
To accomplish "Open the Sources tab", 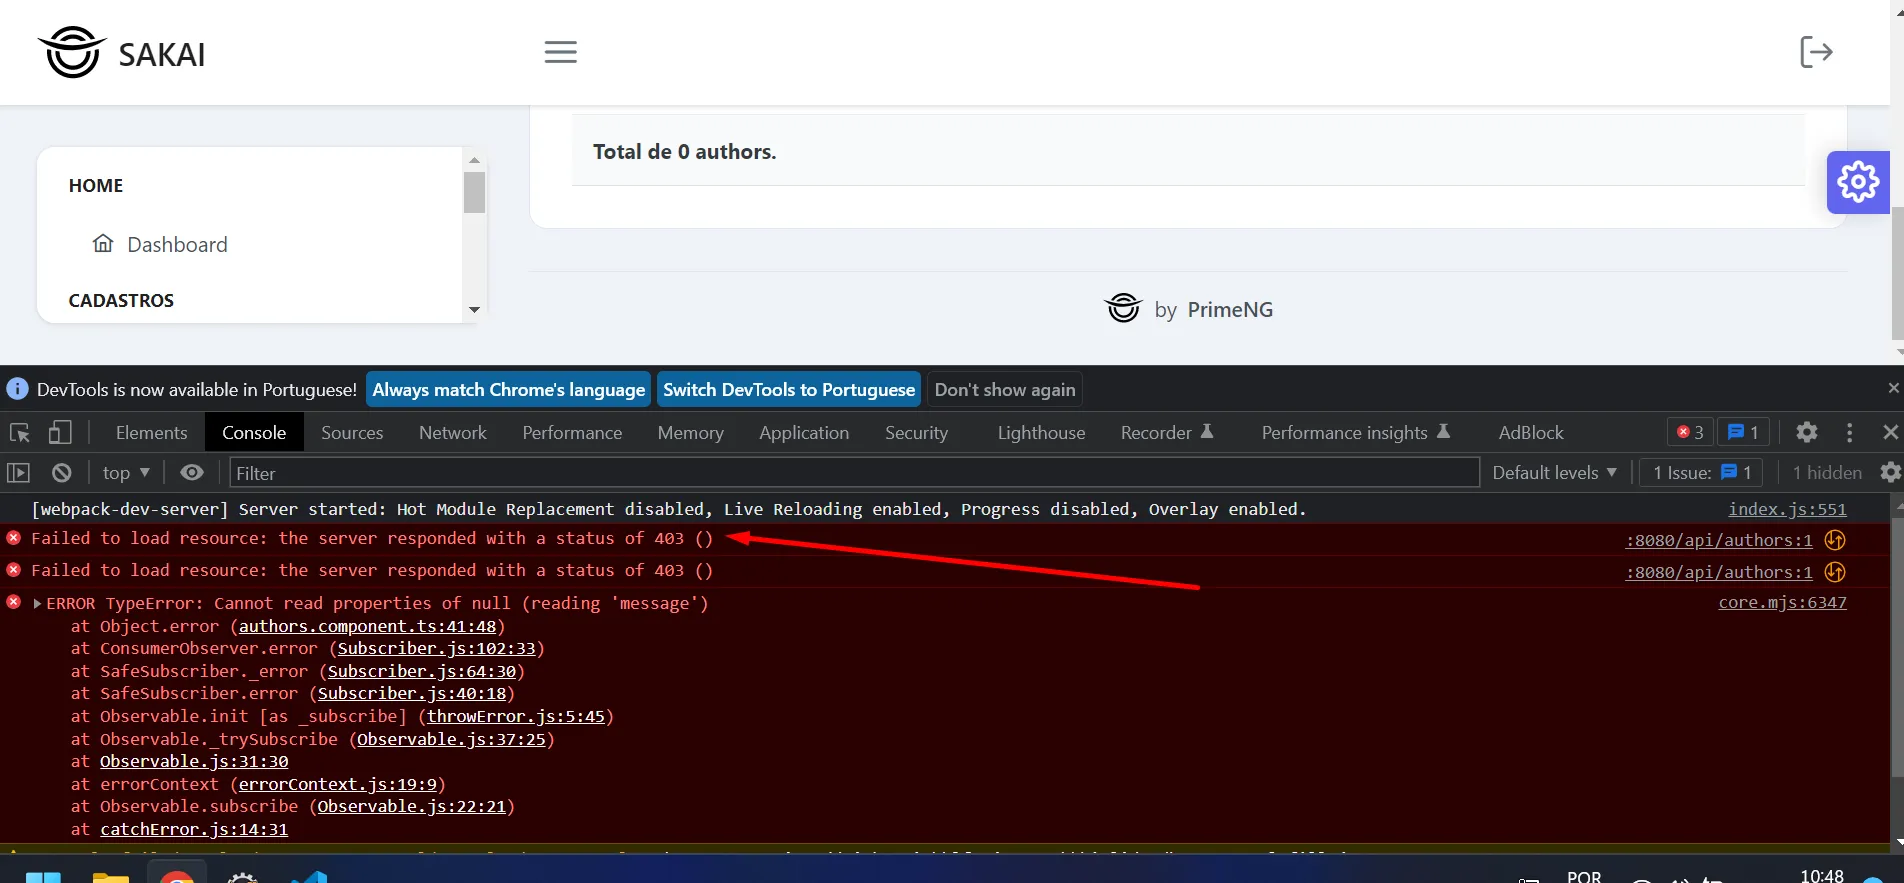I will tap(352, 433).
